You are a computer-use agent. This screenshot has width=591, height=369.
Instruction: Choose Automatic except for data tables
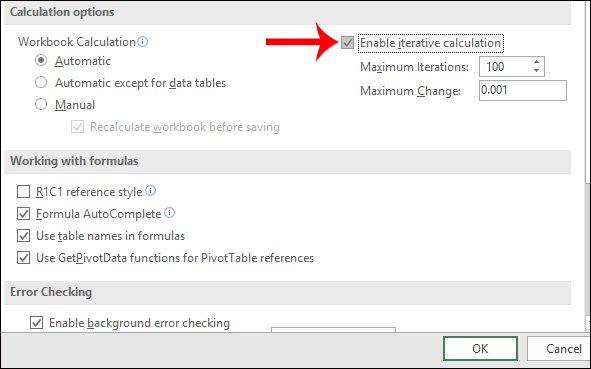pyautogui.click(x=41, y=82)
